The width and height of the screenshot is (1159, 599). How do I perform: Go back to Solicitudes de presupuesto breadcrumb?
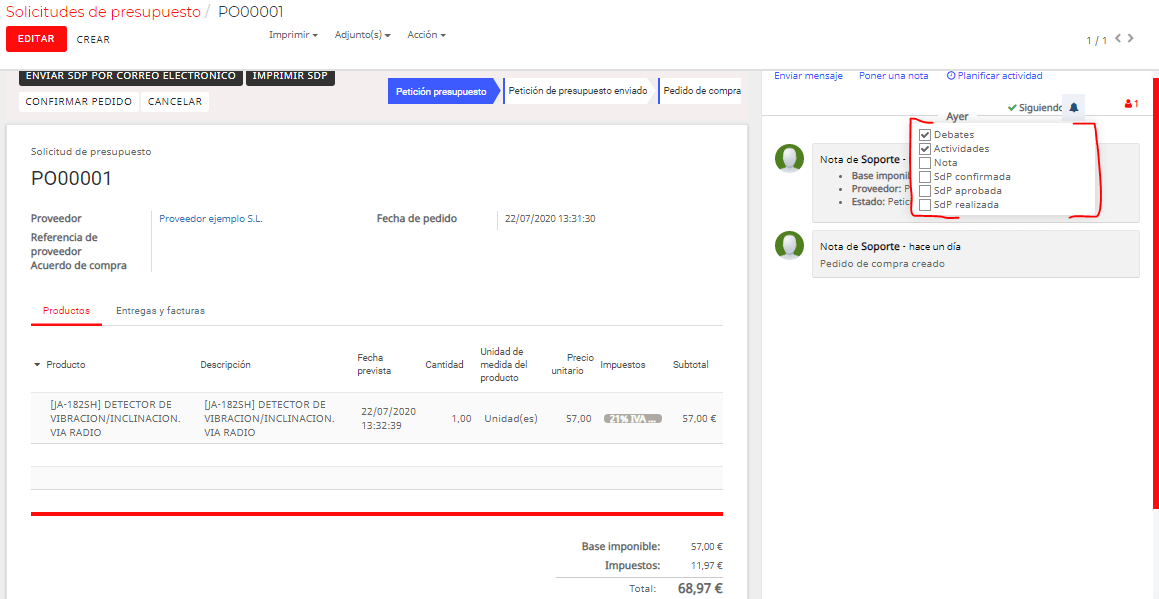click(x=103, y=12)
